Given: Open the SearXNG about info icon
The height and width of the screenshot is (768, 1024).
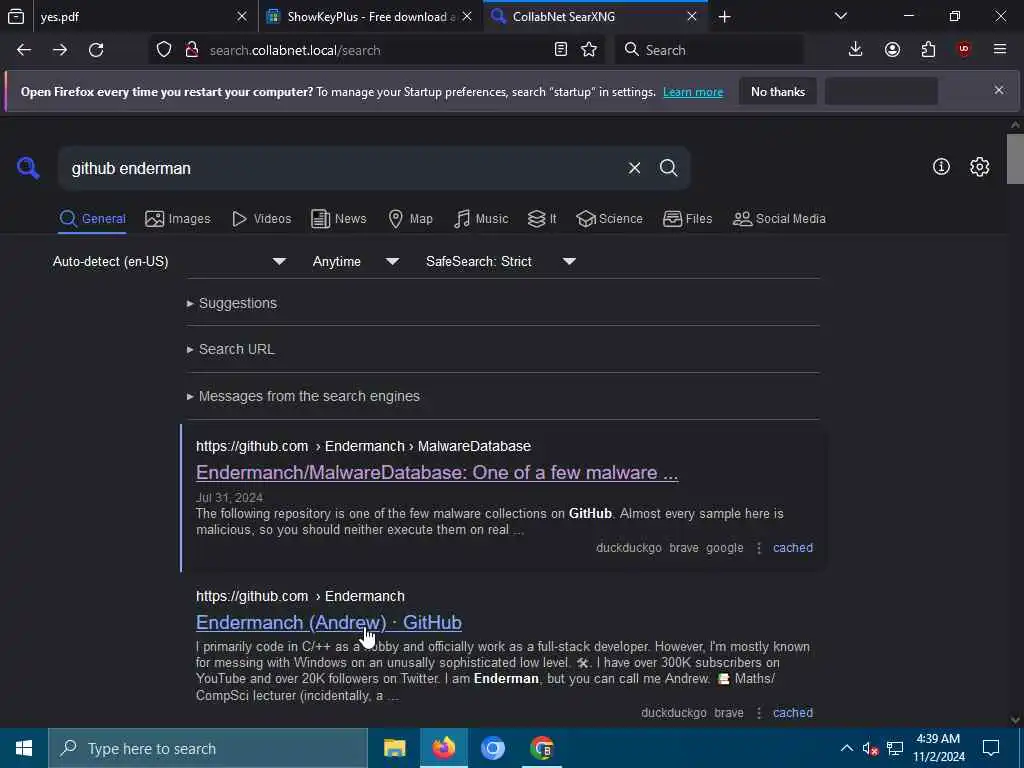Looking at the screenshot, I should (941, 167).
